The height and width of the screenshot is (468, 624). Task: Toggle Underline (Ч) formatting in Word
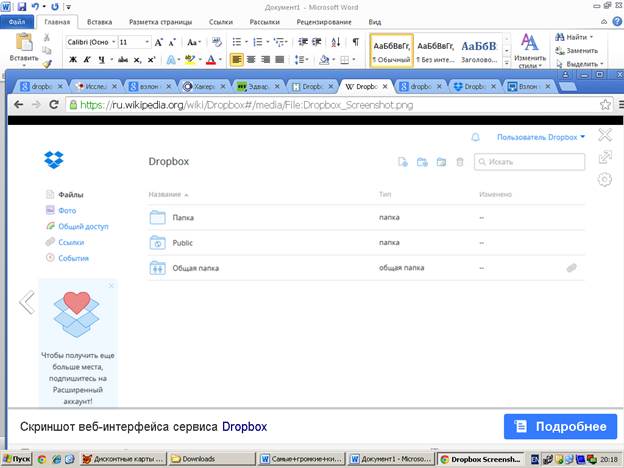tap(101, 60)
